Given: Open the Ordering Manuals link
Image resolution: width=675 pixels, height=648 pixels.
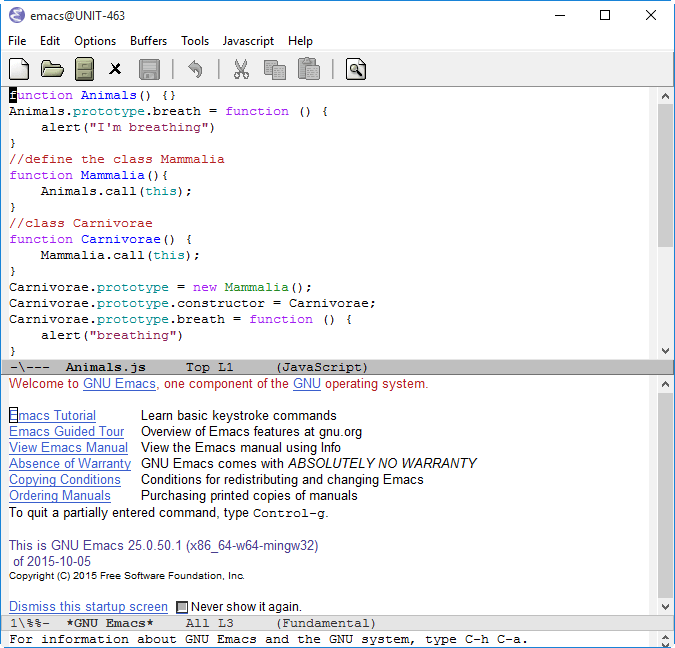Looking at the screenshot, I should pyautogui.click(x=60, y=496).
